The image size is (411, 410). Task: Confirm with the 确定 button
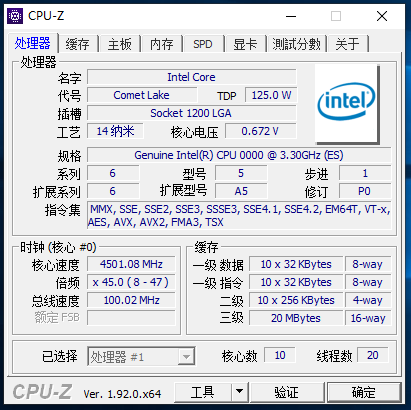(x=364, y=391)
